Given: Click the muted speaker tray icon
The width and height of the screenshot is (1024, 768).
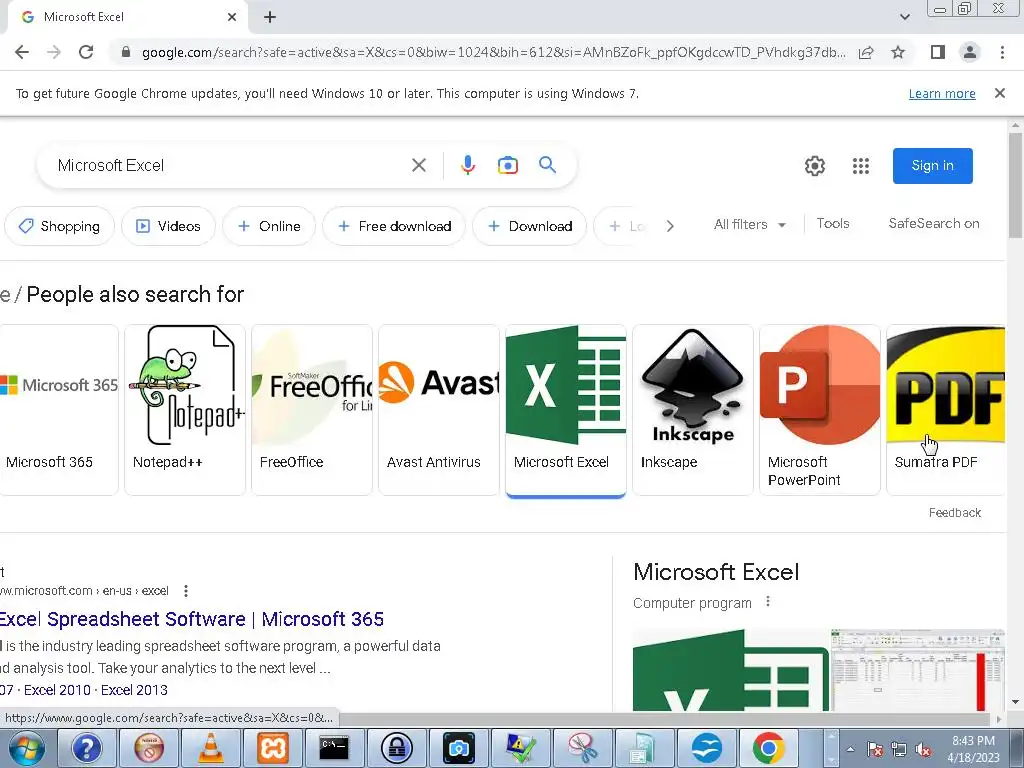Looking at the screenshot, I should 923,750.
